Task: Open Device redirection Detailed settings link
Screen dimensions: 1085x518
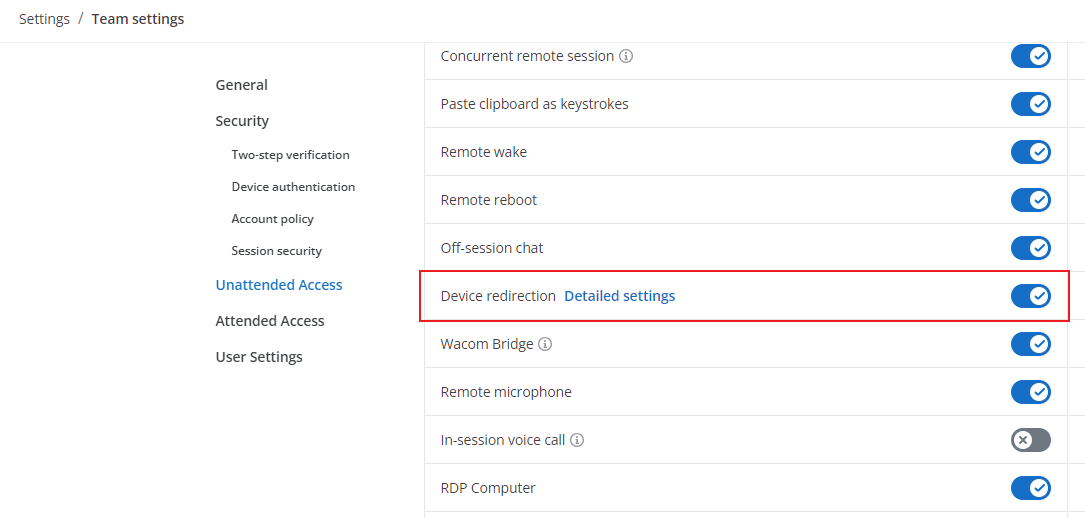Action: [x=619, y=296]
